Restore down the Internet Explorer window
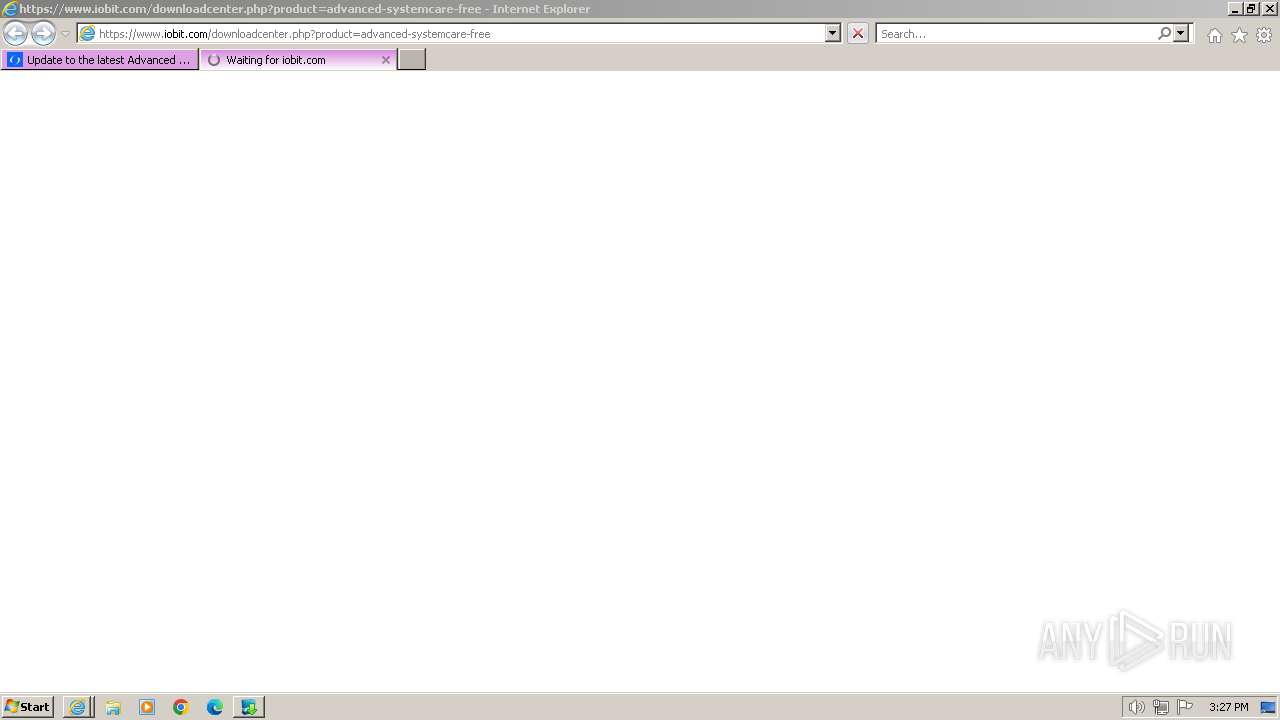 [1252, 9]
